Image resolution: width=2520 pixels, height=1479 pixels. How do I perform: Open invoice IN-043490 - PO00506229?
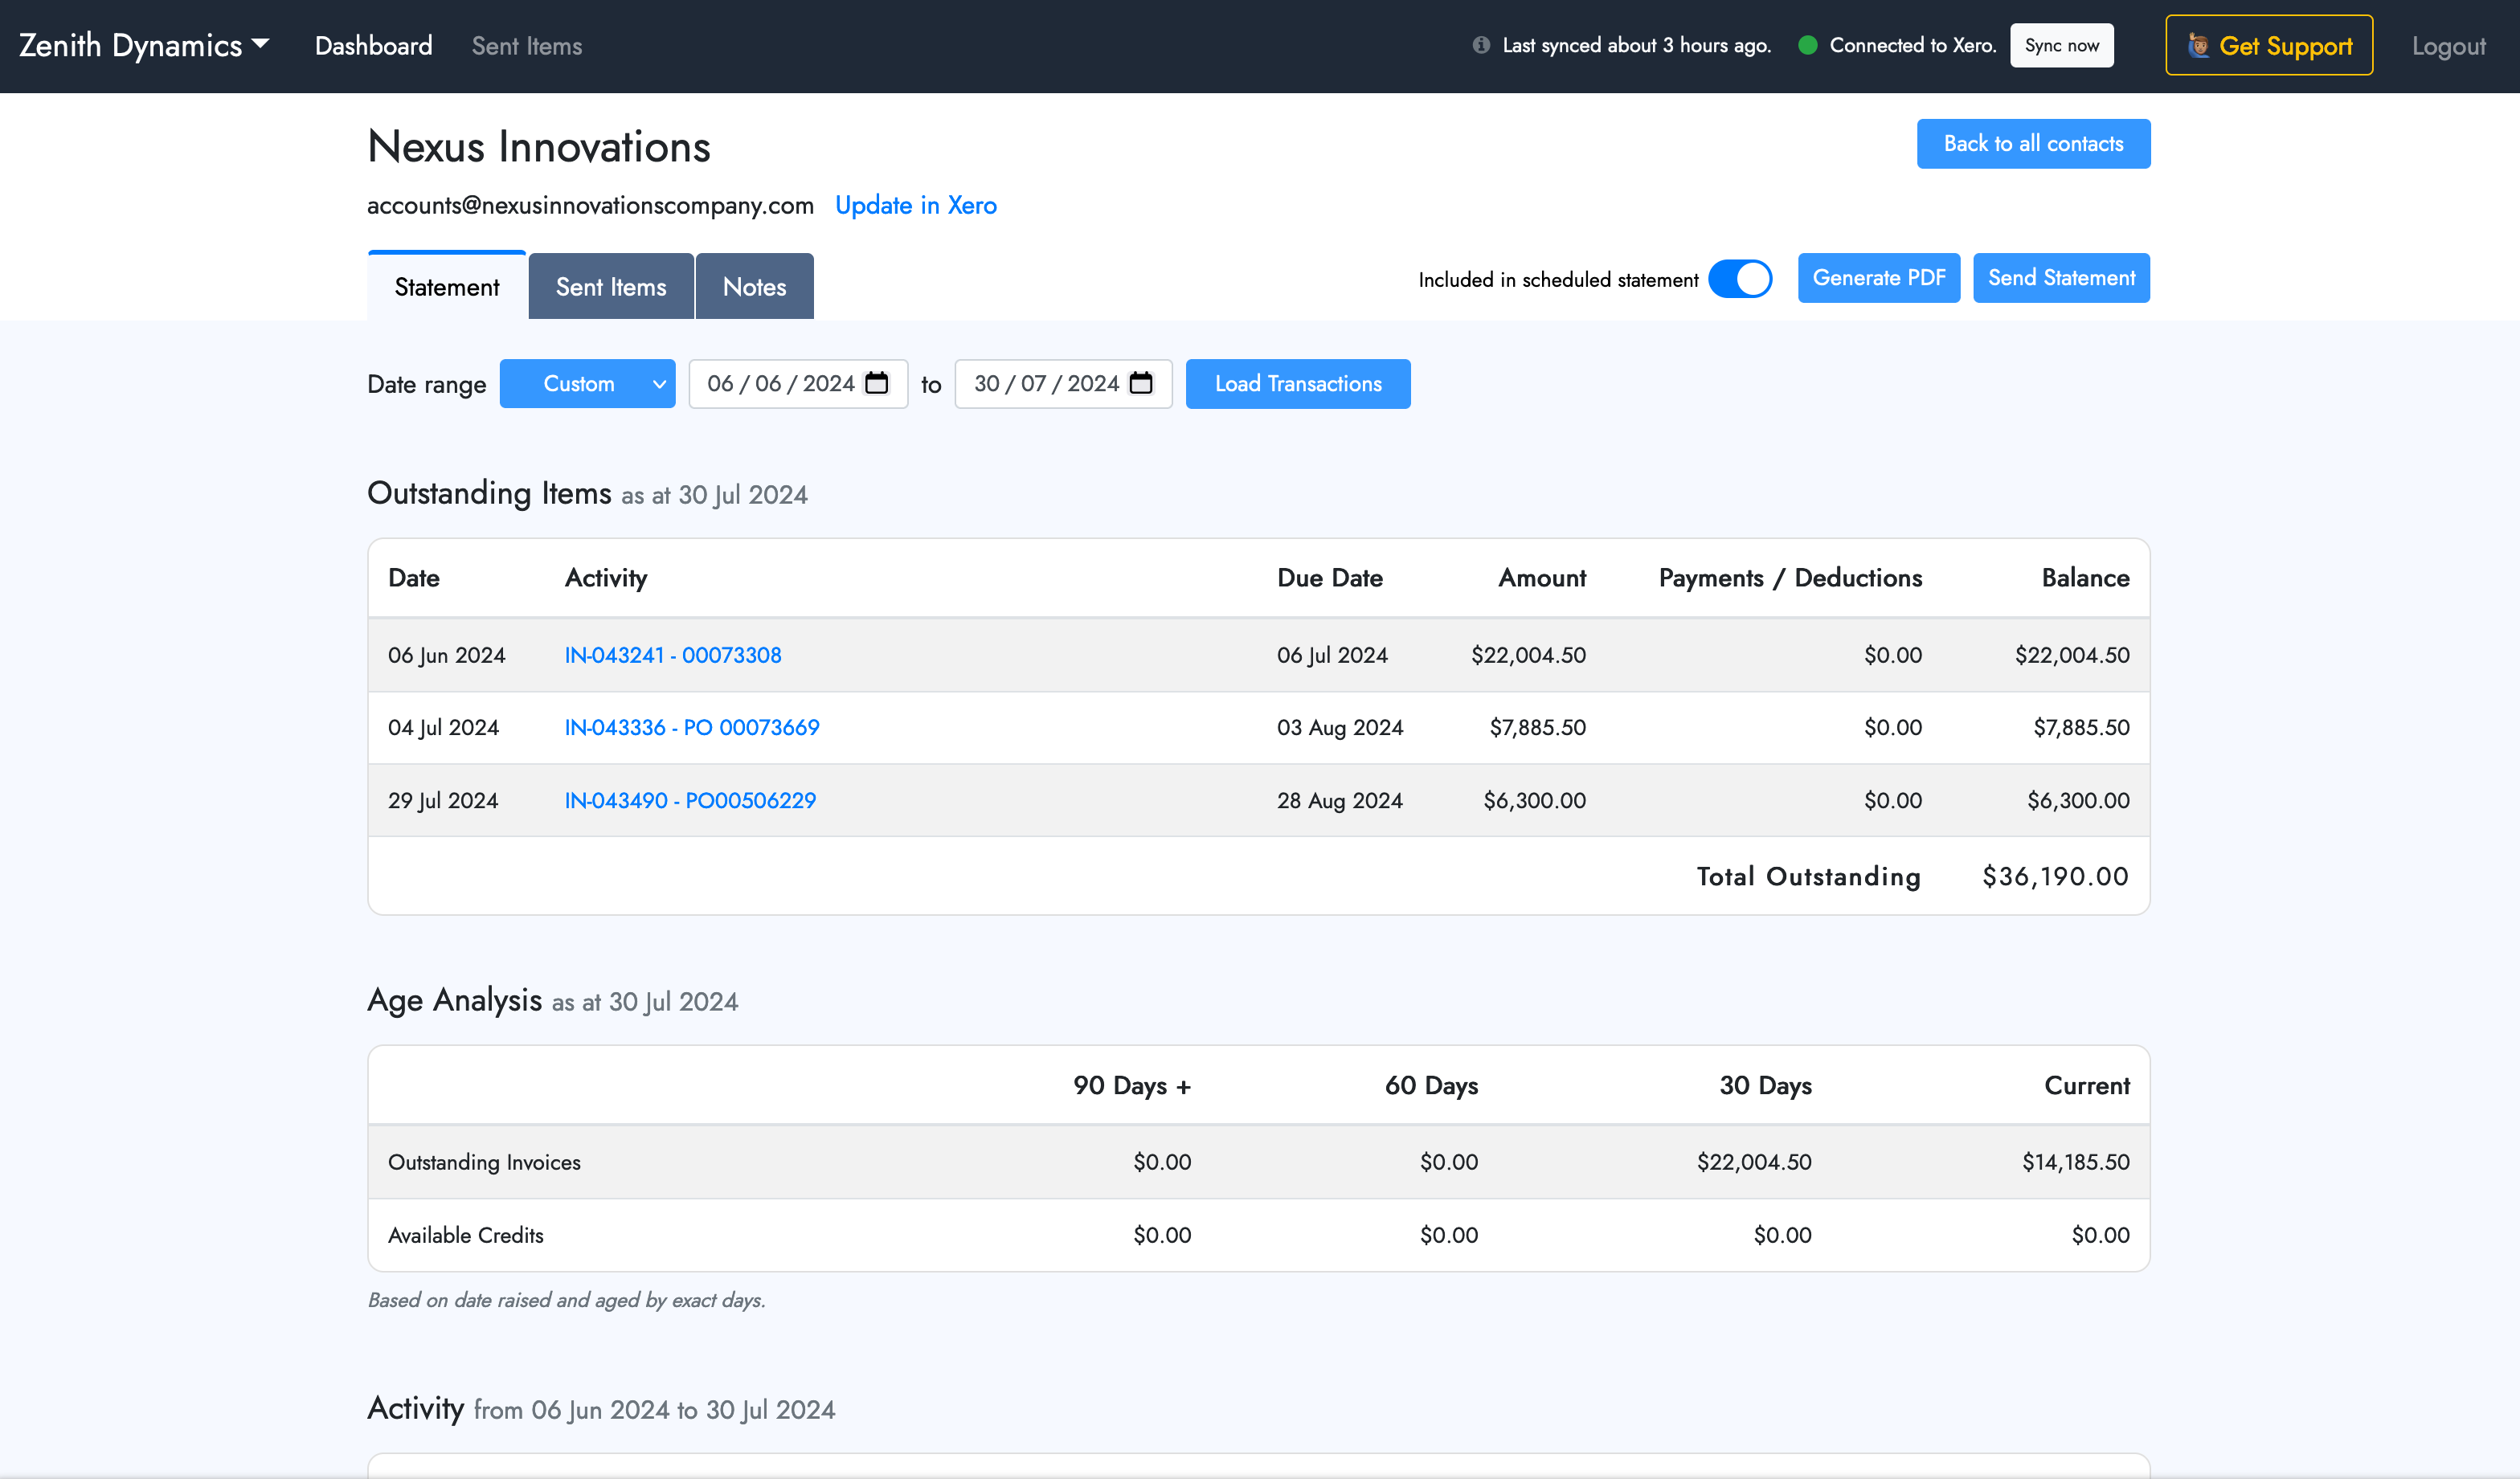(690, 800)
